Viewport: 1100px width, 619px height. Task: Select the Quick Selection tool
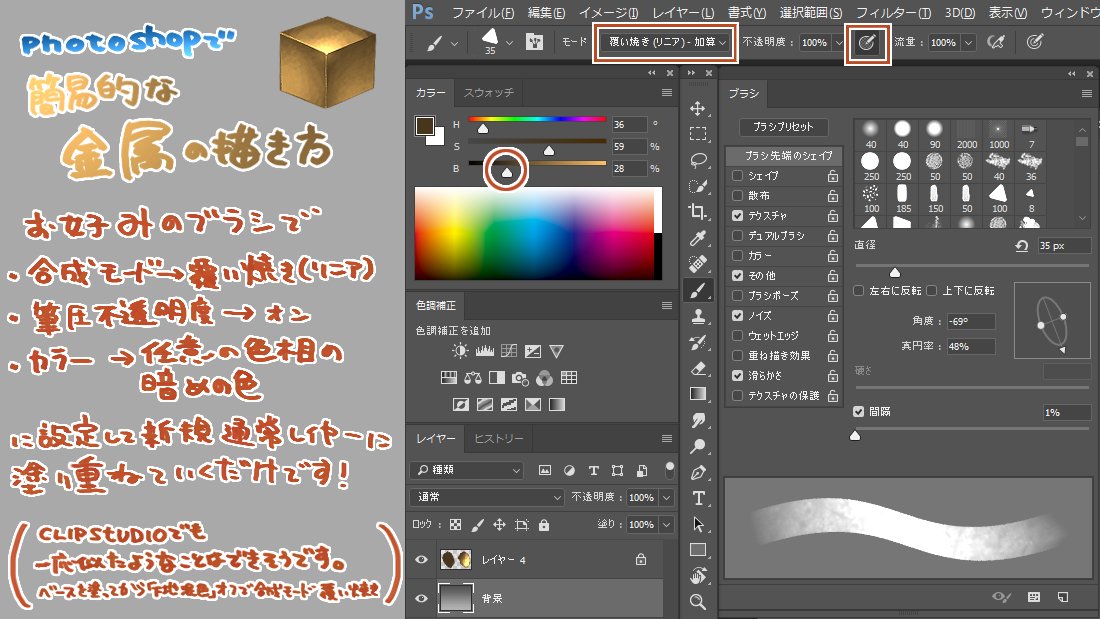point(697,186)
